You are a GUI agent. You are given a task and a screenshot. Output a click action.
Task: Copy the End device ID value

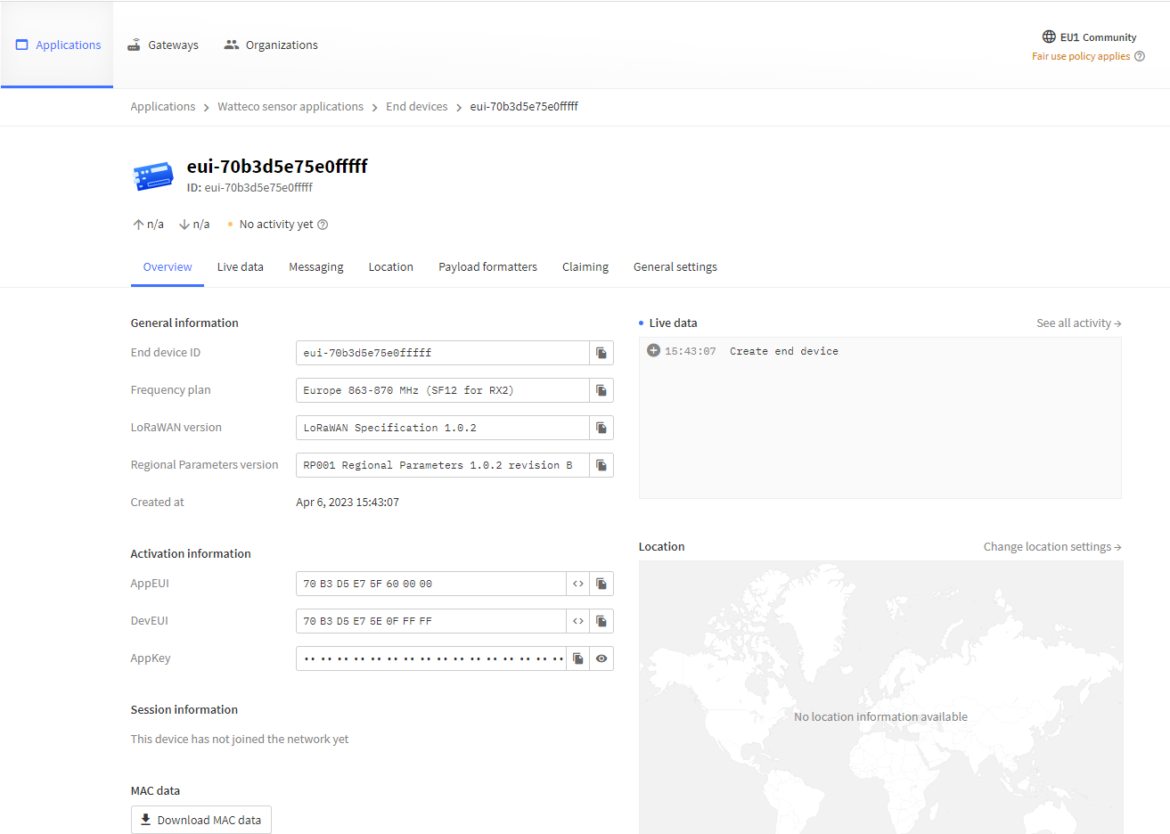point(601,353)
